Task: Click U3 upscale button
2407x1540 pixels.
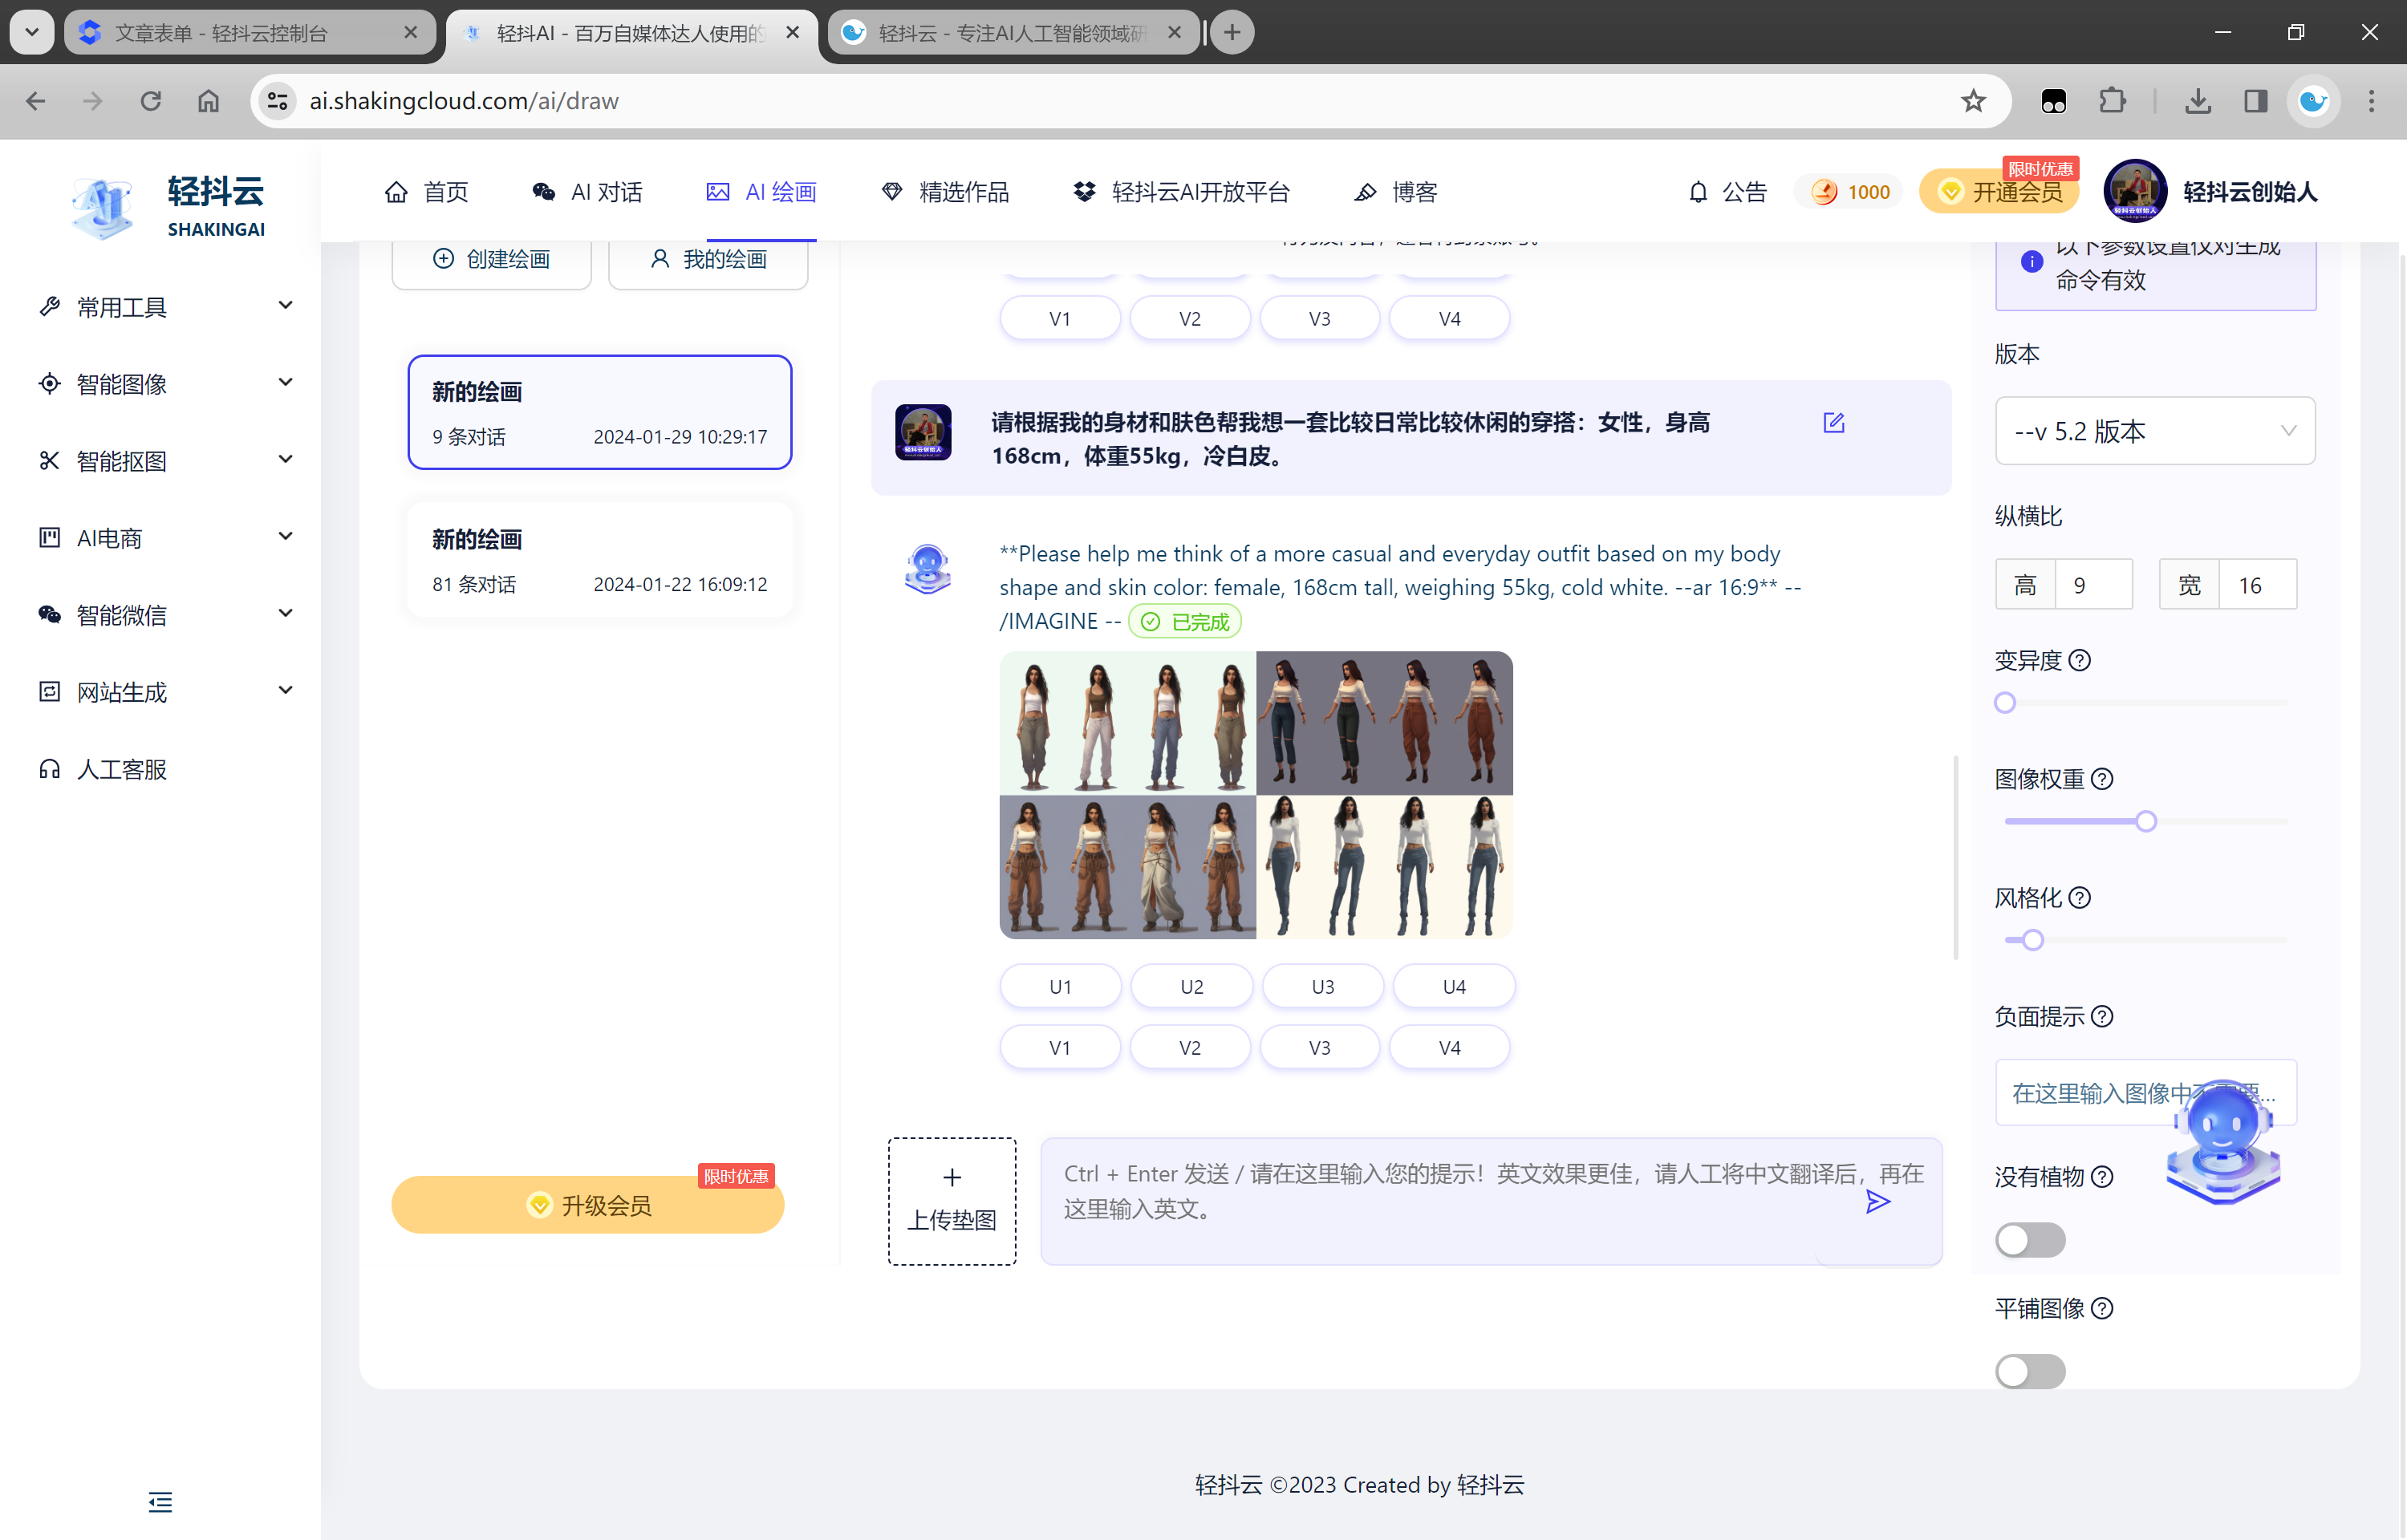Action: click(1322, 986)
